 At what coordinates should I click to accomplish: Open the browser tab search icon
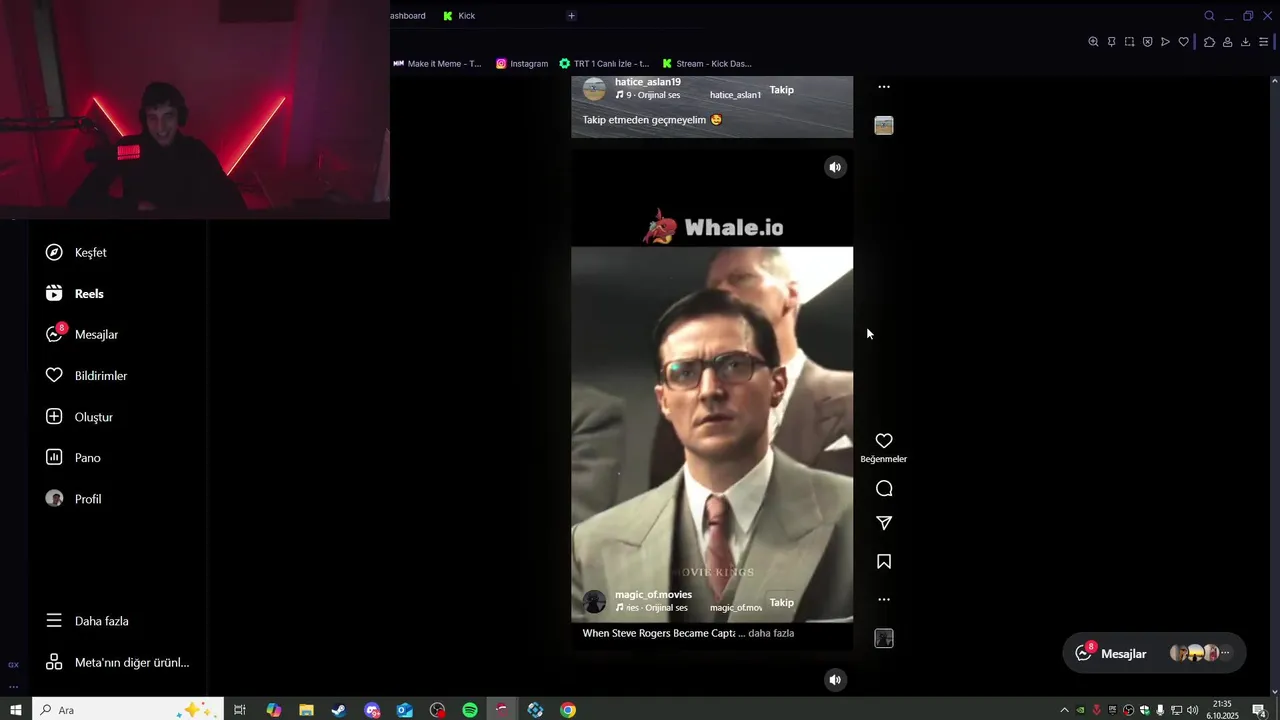coord(1209,16)
